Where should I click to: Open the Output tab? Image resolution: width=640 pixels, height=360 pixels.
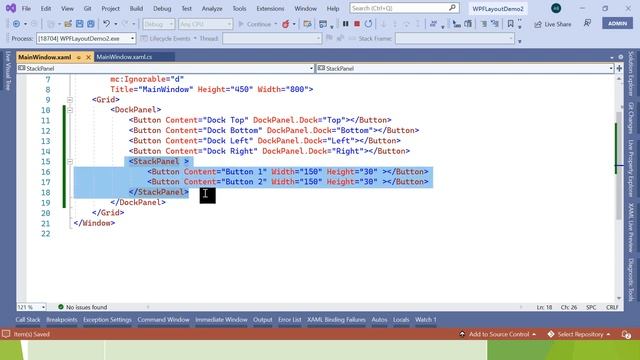pyautogui.click(x=262, y=320)
